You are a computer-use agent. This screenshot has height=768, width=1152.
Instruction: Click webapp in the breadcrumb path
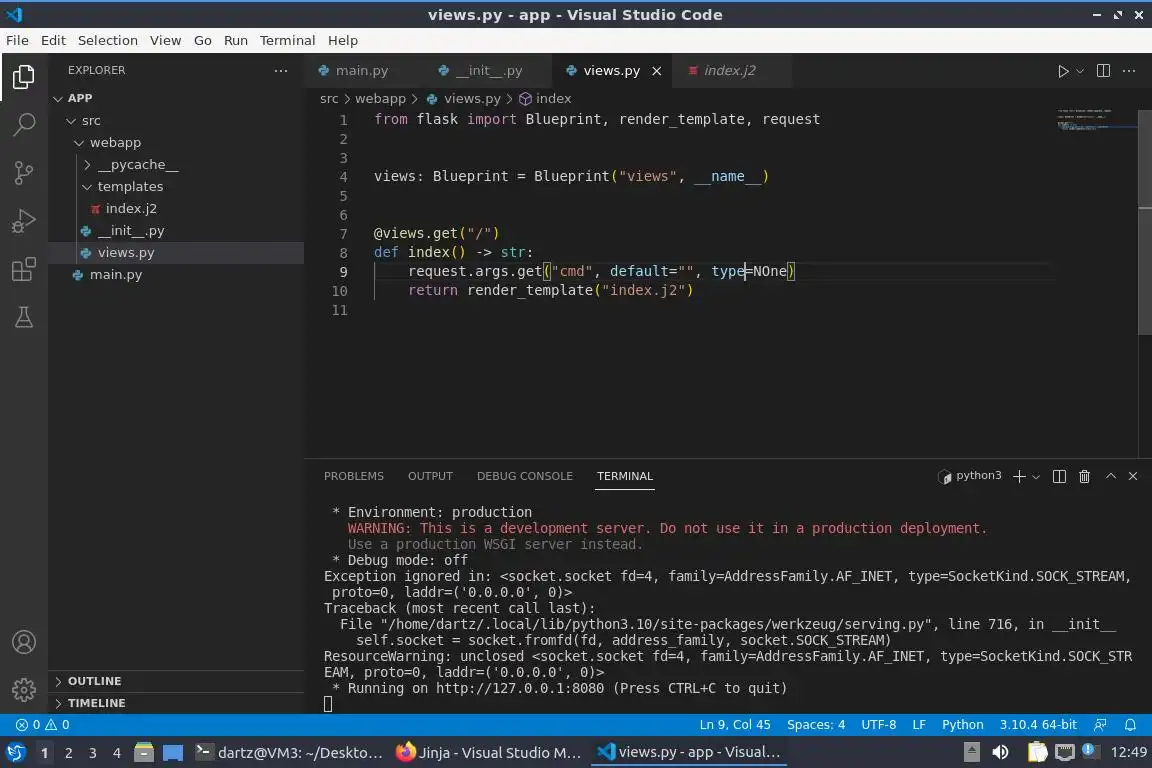(x=380, y=98)
